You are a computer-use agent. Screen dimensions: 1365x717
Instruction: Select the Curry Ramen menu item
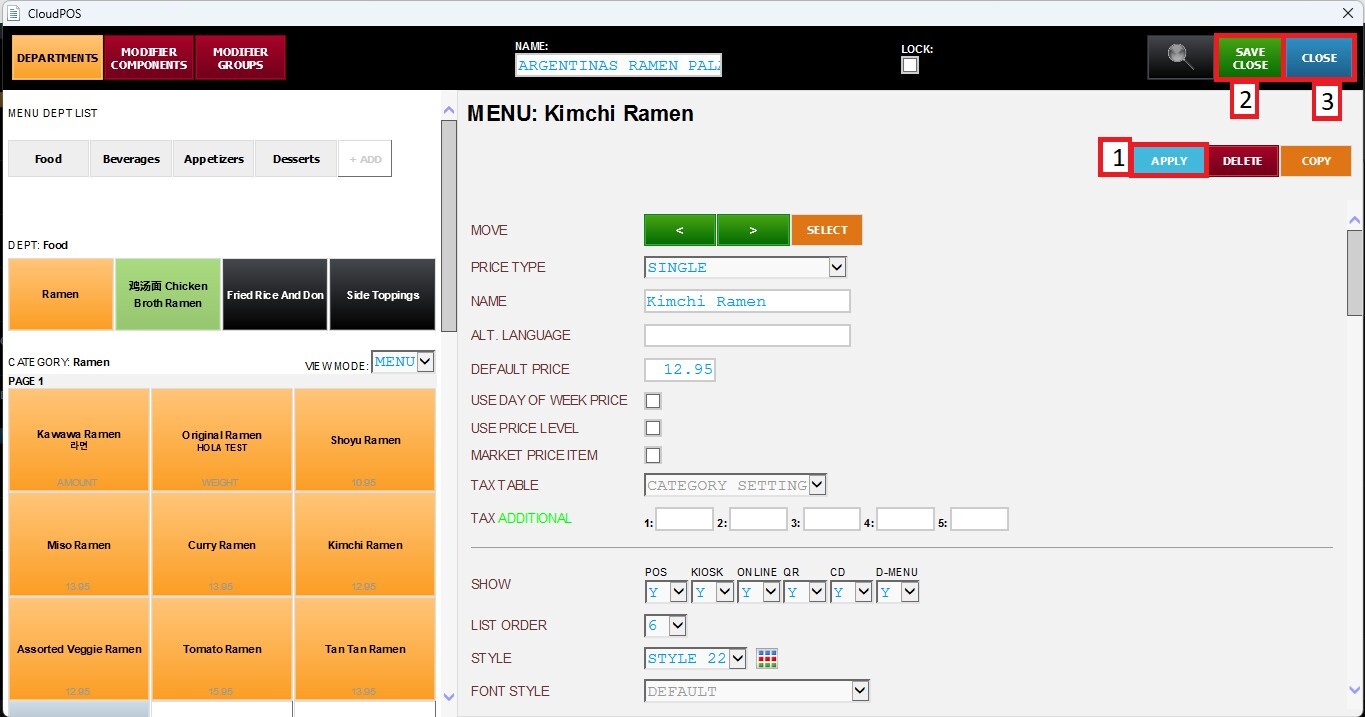click(x=222, y=545)
